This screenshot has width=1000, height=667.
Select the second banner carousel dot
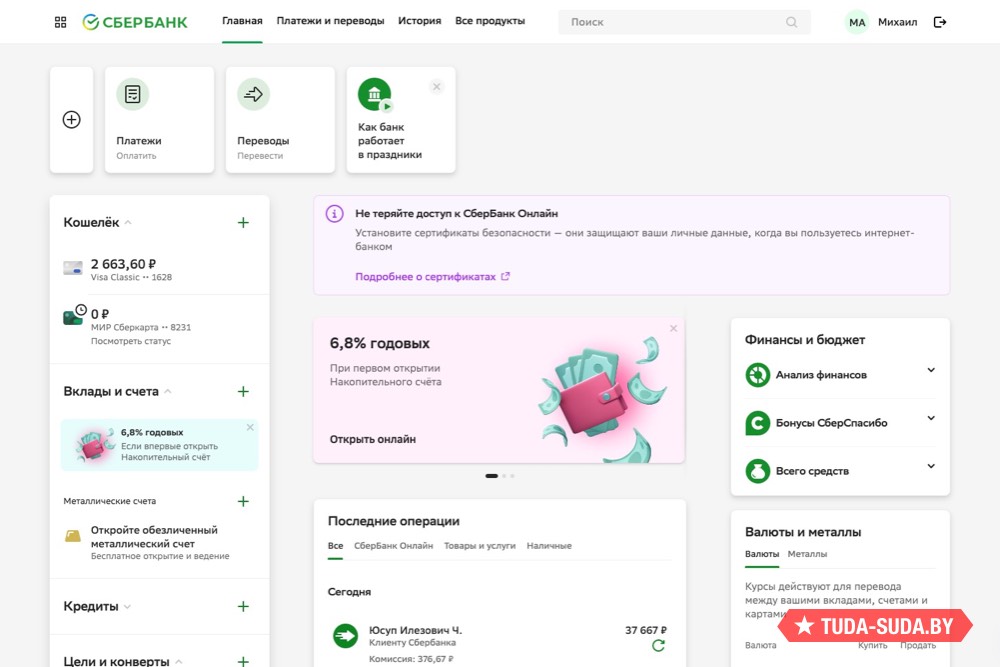[x=504, y=476]
